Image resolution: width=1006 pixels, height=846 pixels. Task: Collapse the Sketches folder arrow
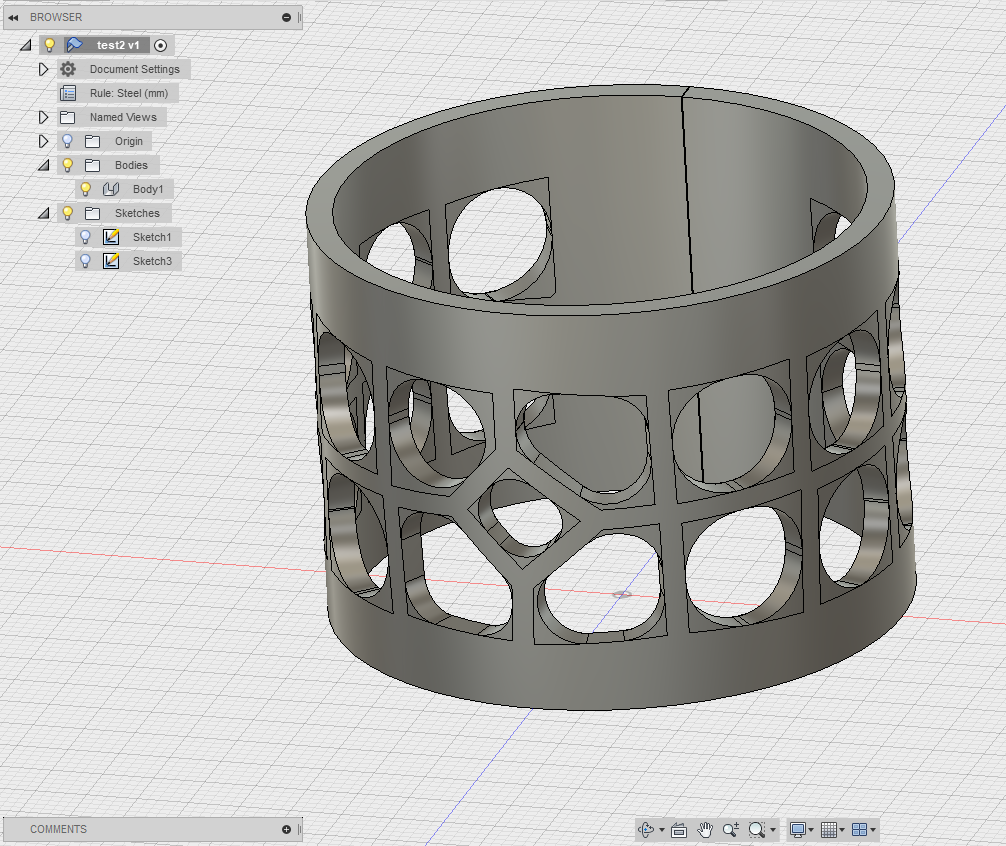click(x=43, y=213)
